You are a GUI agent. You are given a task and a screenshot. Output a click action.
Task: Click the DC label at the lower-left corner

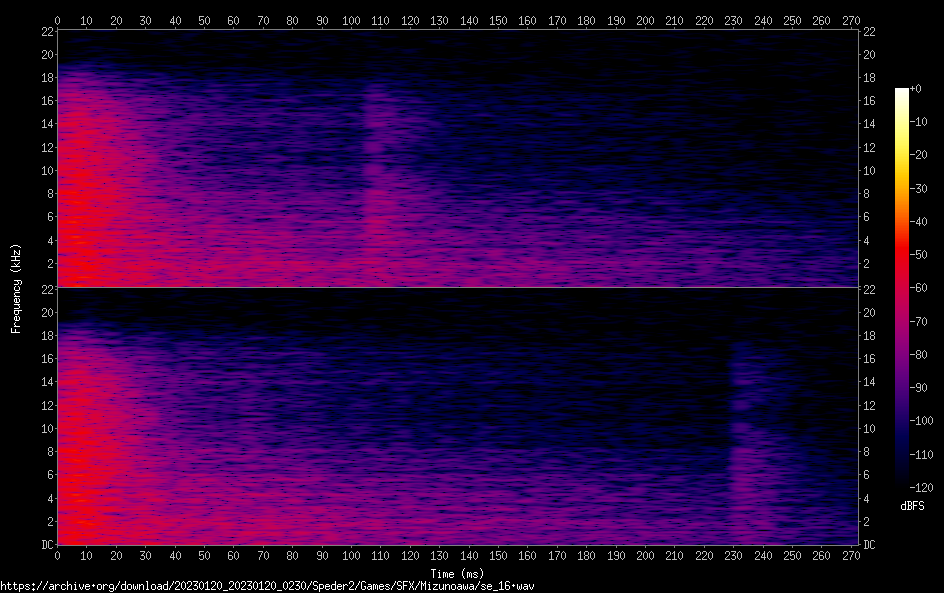point(44,545)
